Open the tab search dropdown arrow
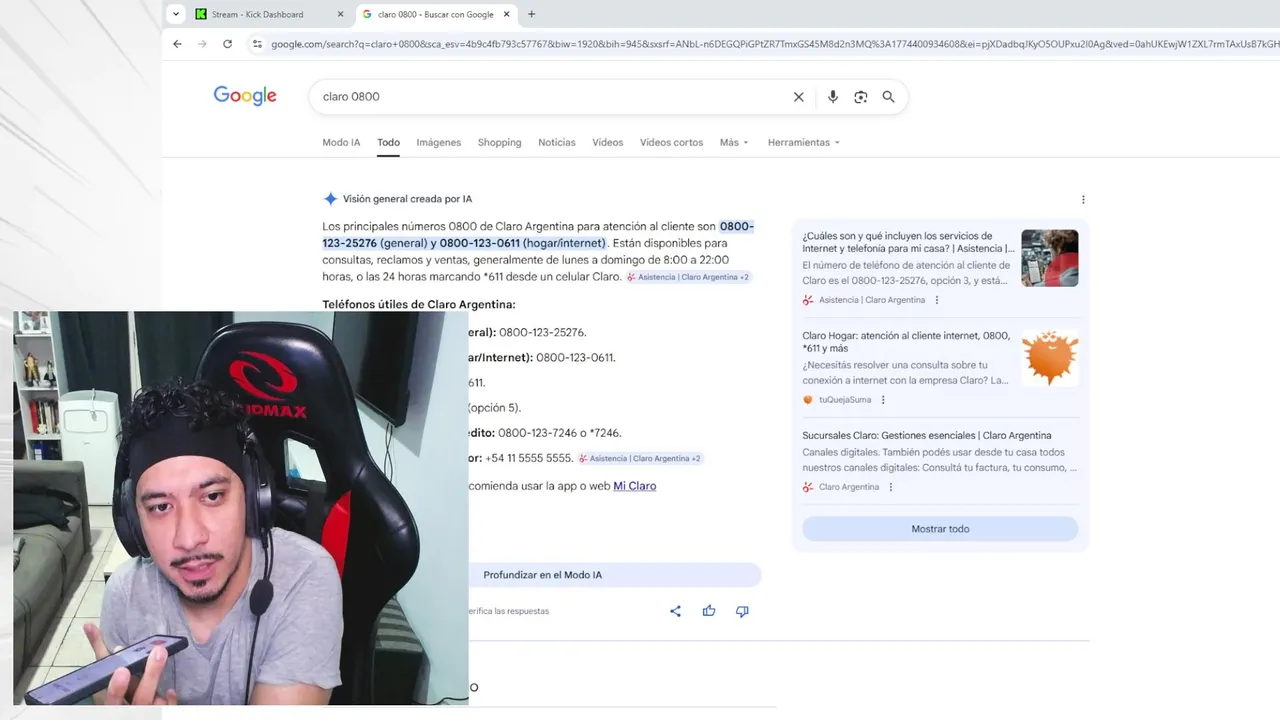 coord(176,14)
